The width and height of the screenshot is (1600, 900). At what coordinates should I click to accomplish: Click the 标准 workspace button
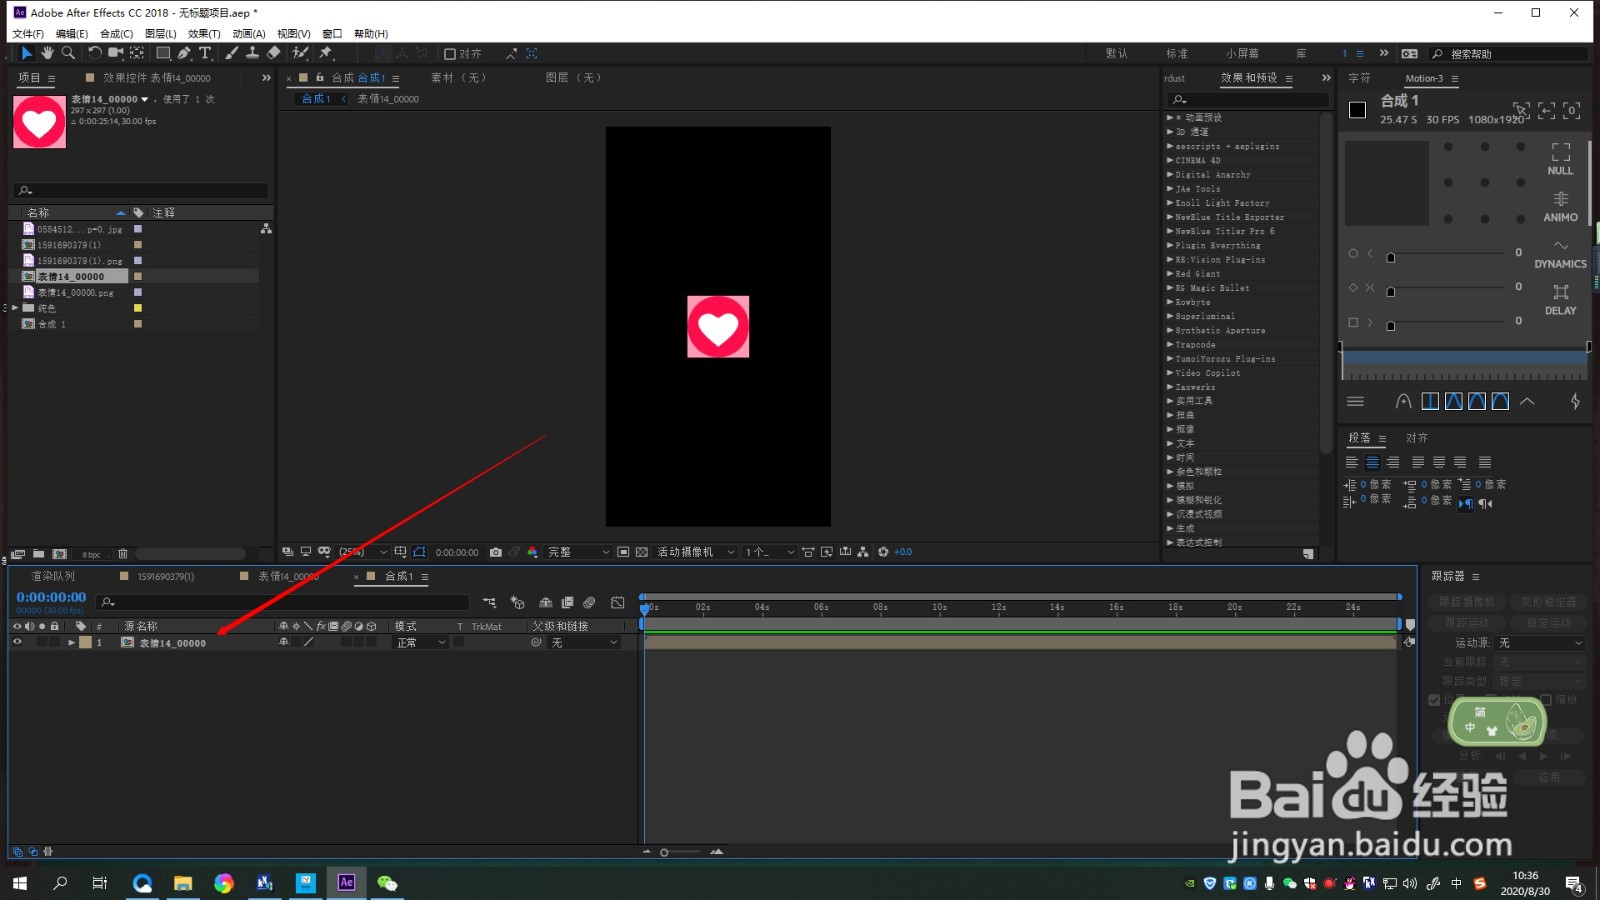pos(1177,54)
